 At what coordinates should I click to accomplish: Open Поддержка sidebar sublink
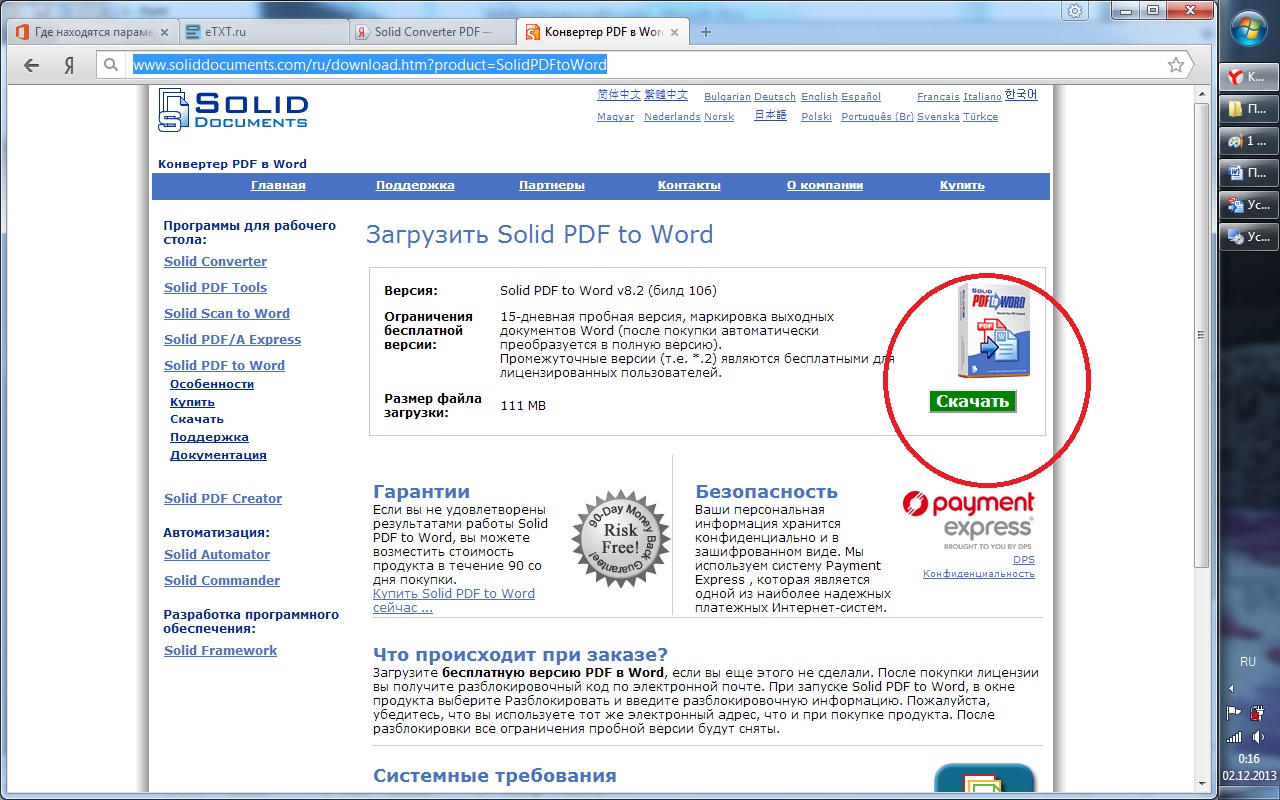[209, 437]
